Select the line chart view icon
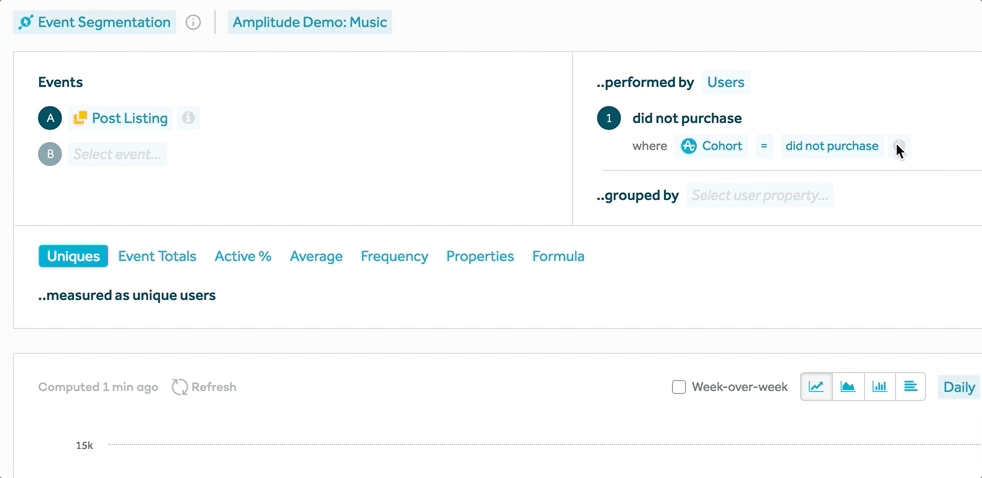 click(x=817, y=387)
